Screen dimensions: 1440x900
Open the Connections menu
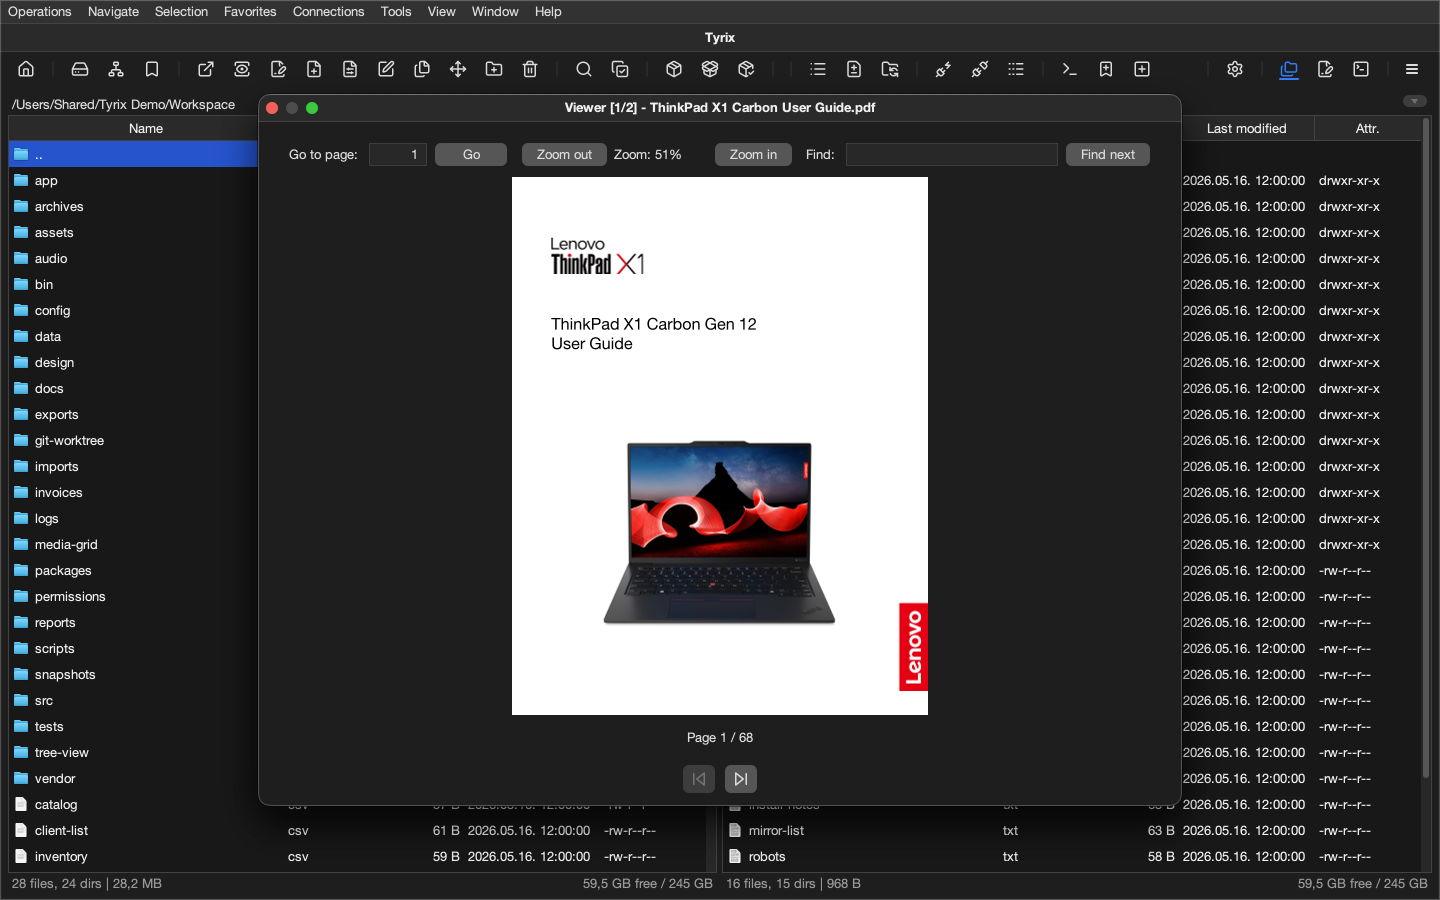coord(328,12)
